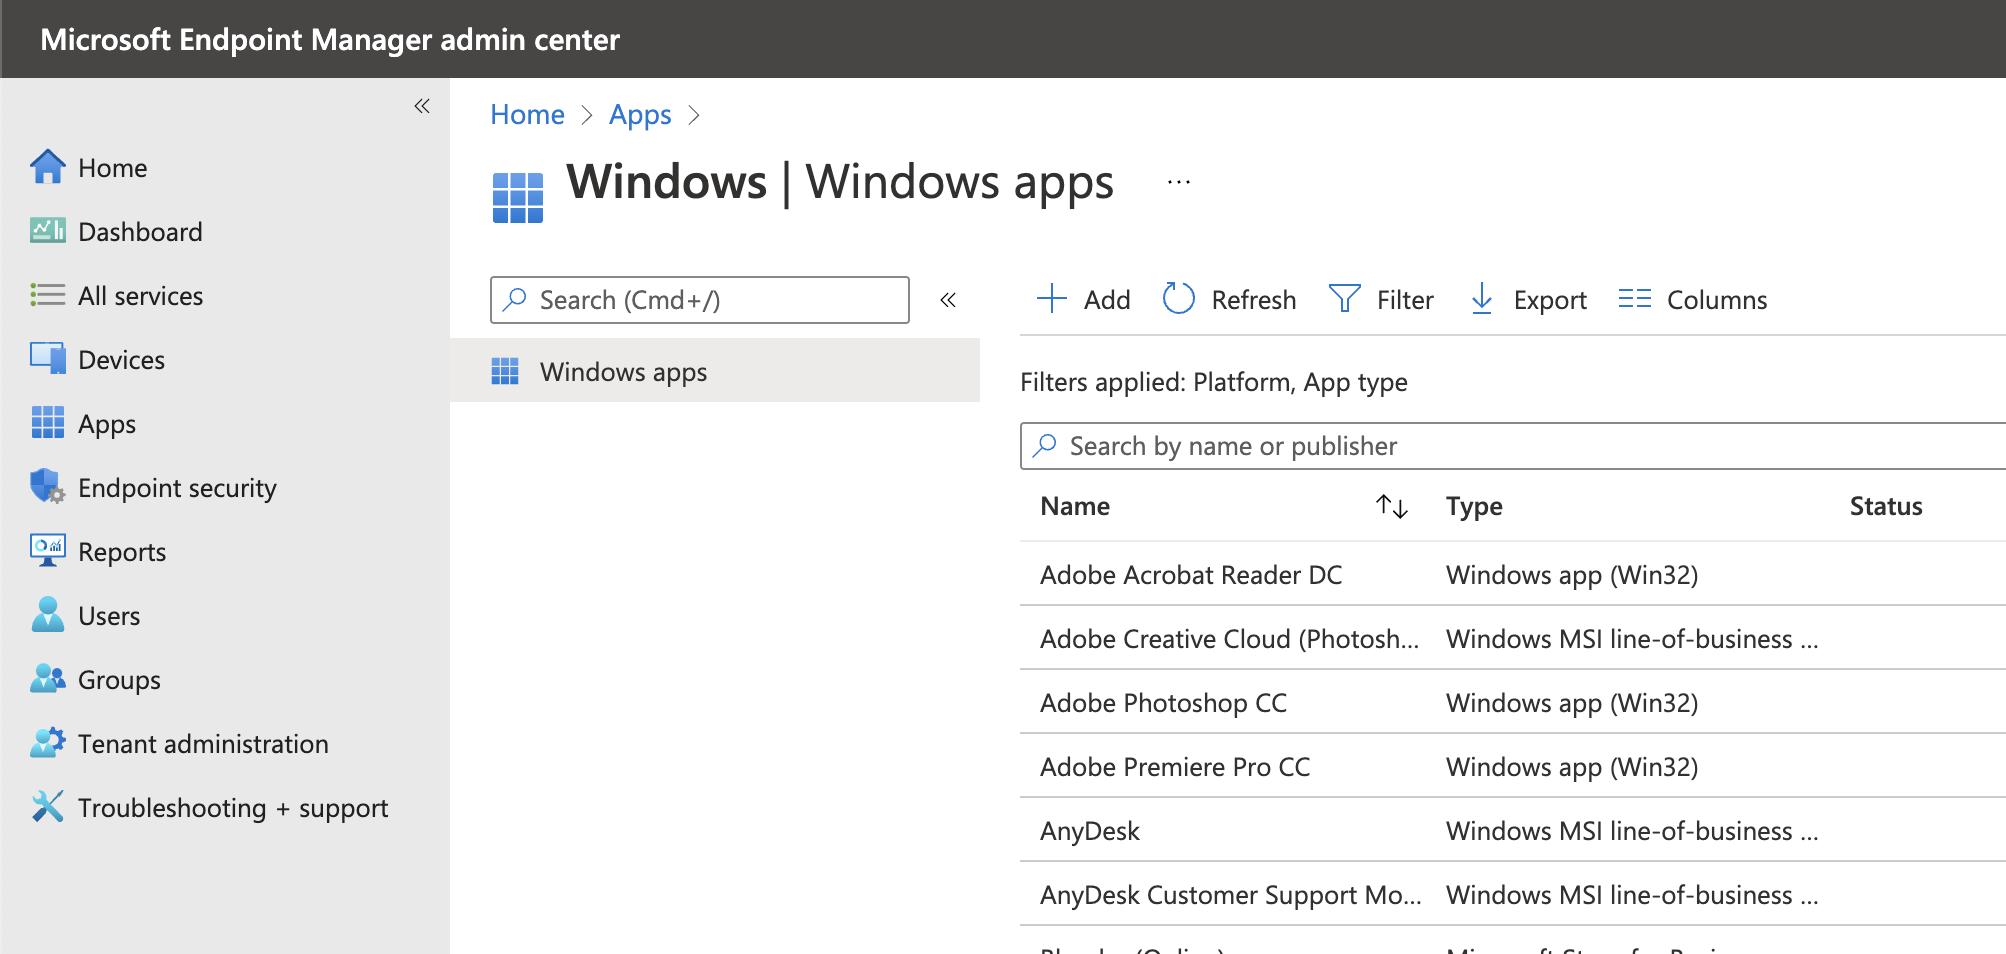This screenshot has height=954, width=2006.
Task: Collapse the left navigation sidebar
Action: point(422,106)
